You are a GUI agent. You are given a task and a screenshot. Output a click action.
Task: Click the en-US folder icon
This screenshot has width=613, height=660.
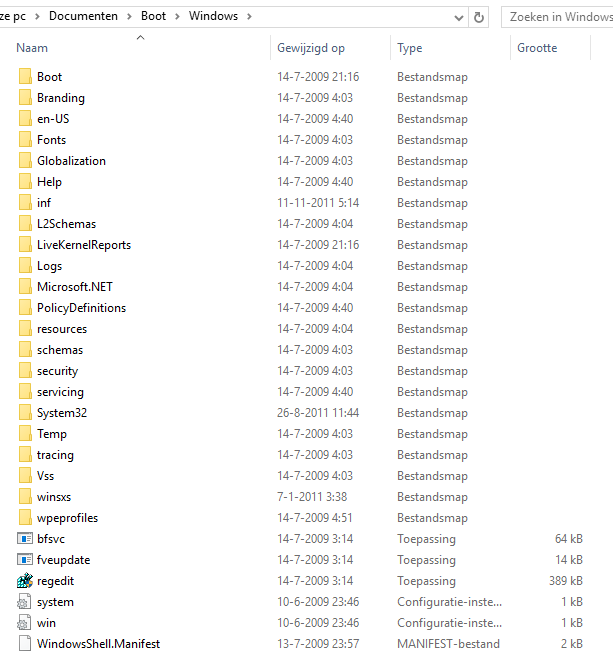click(x=25, y=119)
